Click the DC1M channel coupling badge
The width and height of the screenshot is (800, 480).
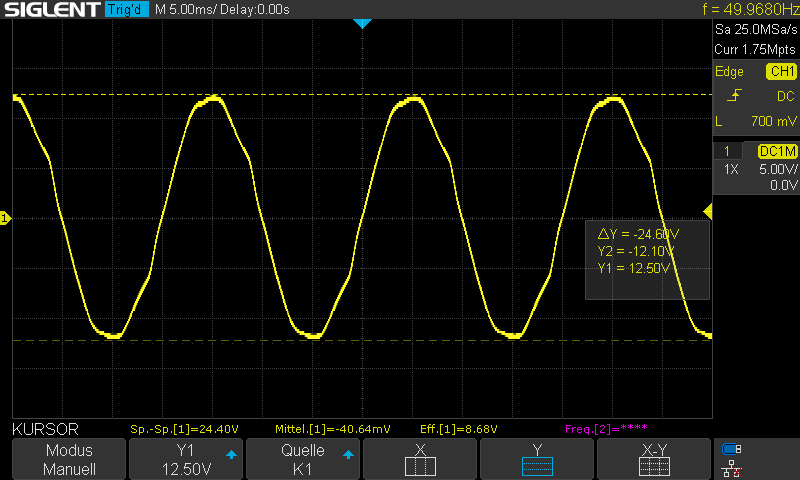[x=778, y=151]
